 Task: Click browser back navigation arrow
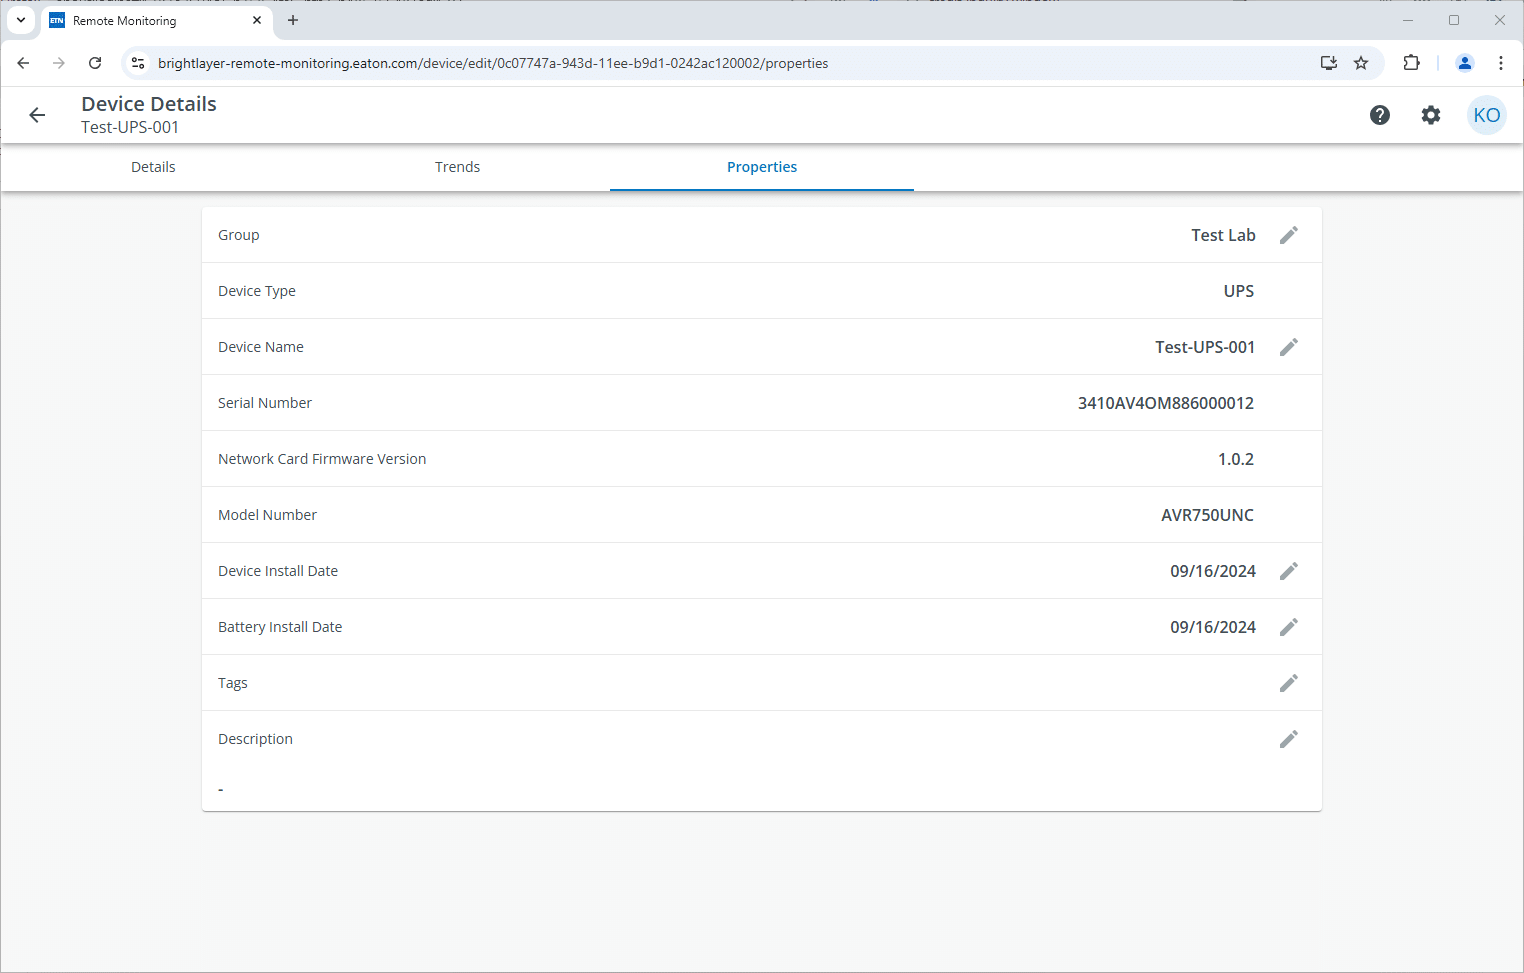(x=23, y=63)
